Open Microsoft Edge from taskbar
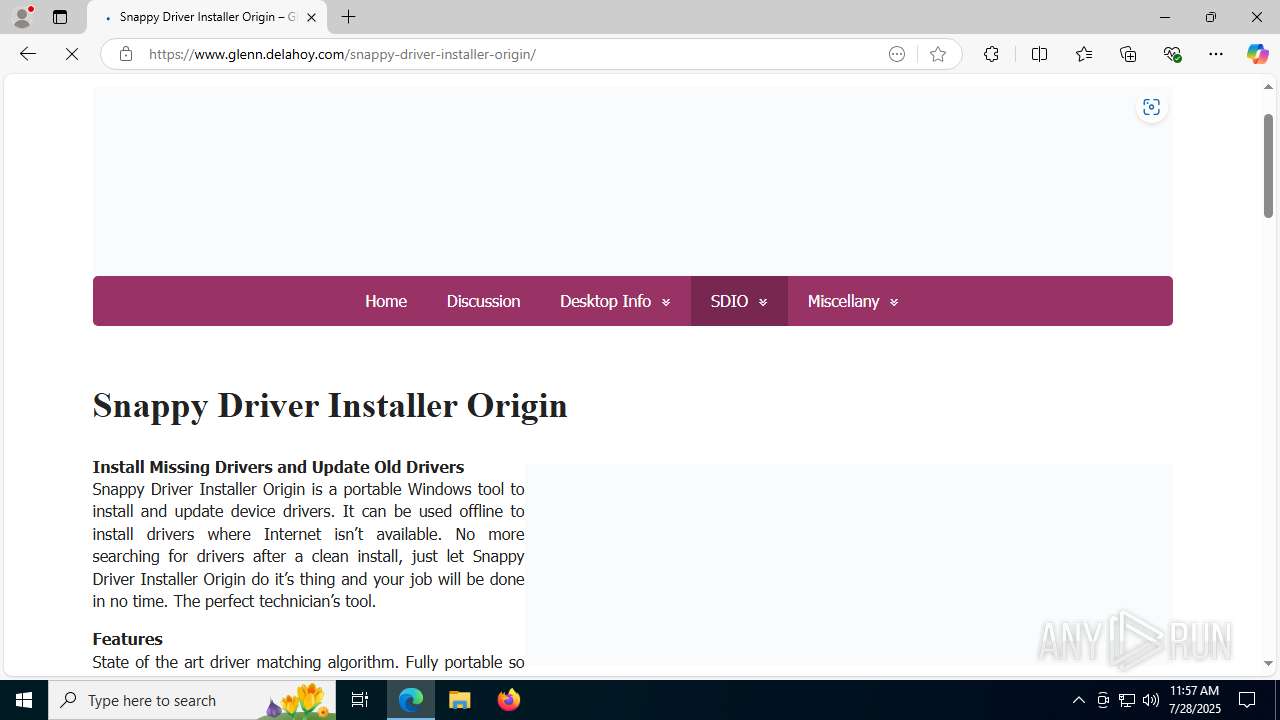Image resolution: width=1280 pixels, height=720 pixels. point(411,700)
